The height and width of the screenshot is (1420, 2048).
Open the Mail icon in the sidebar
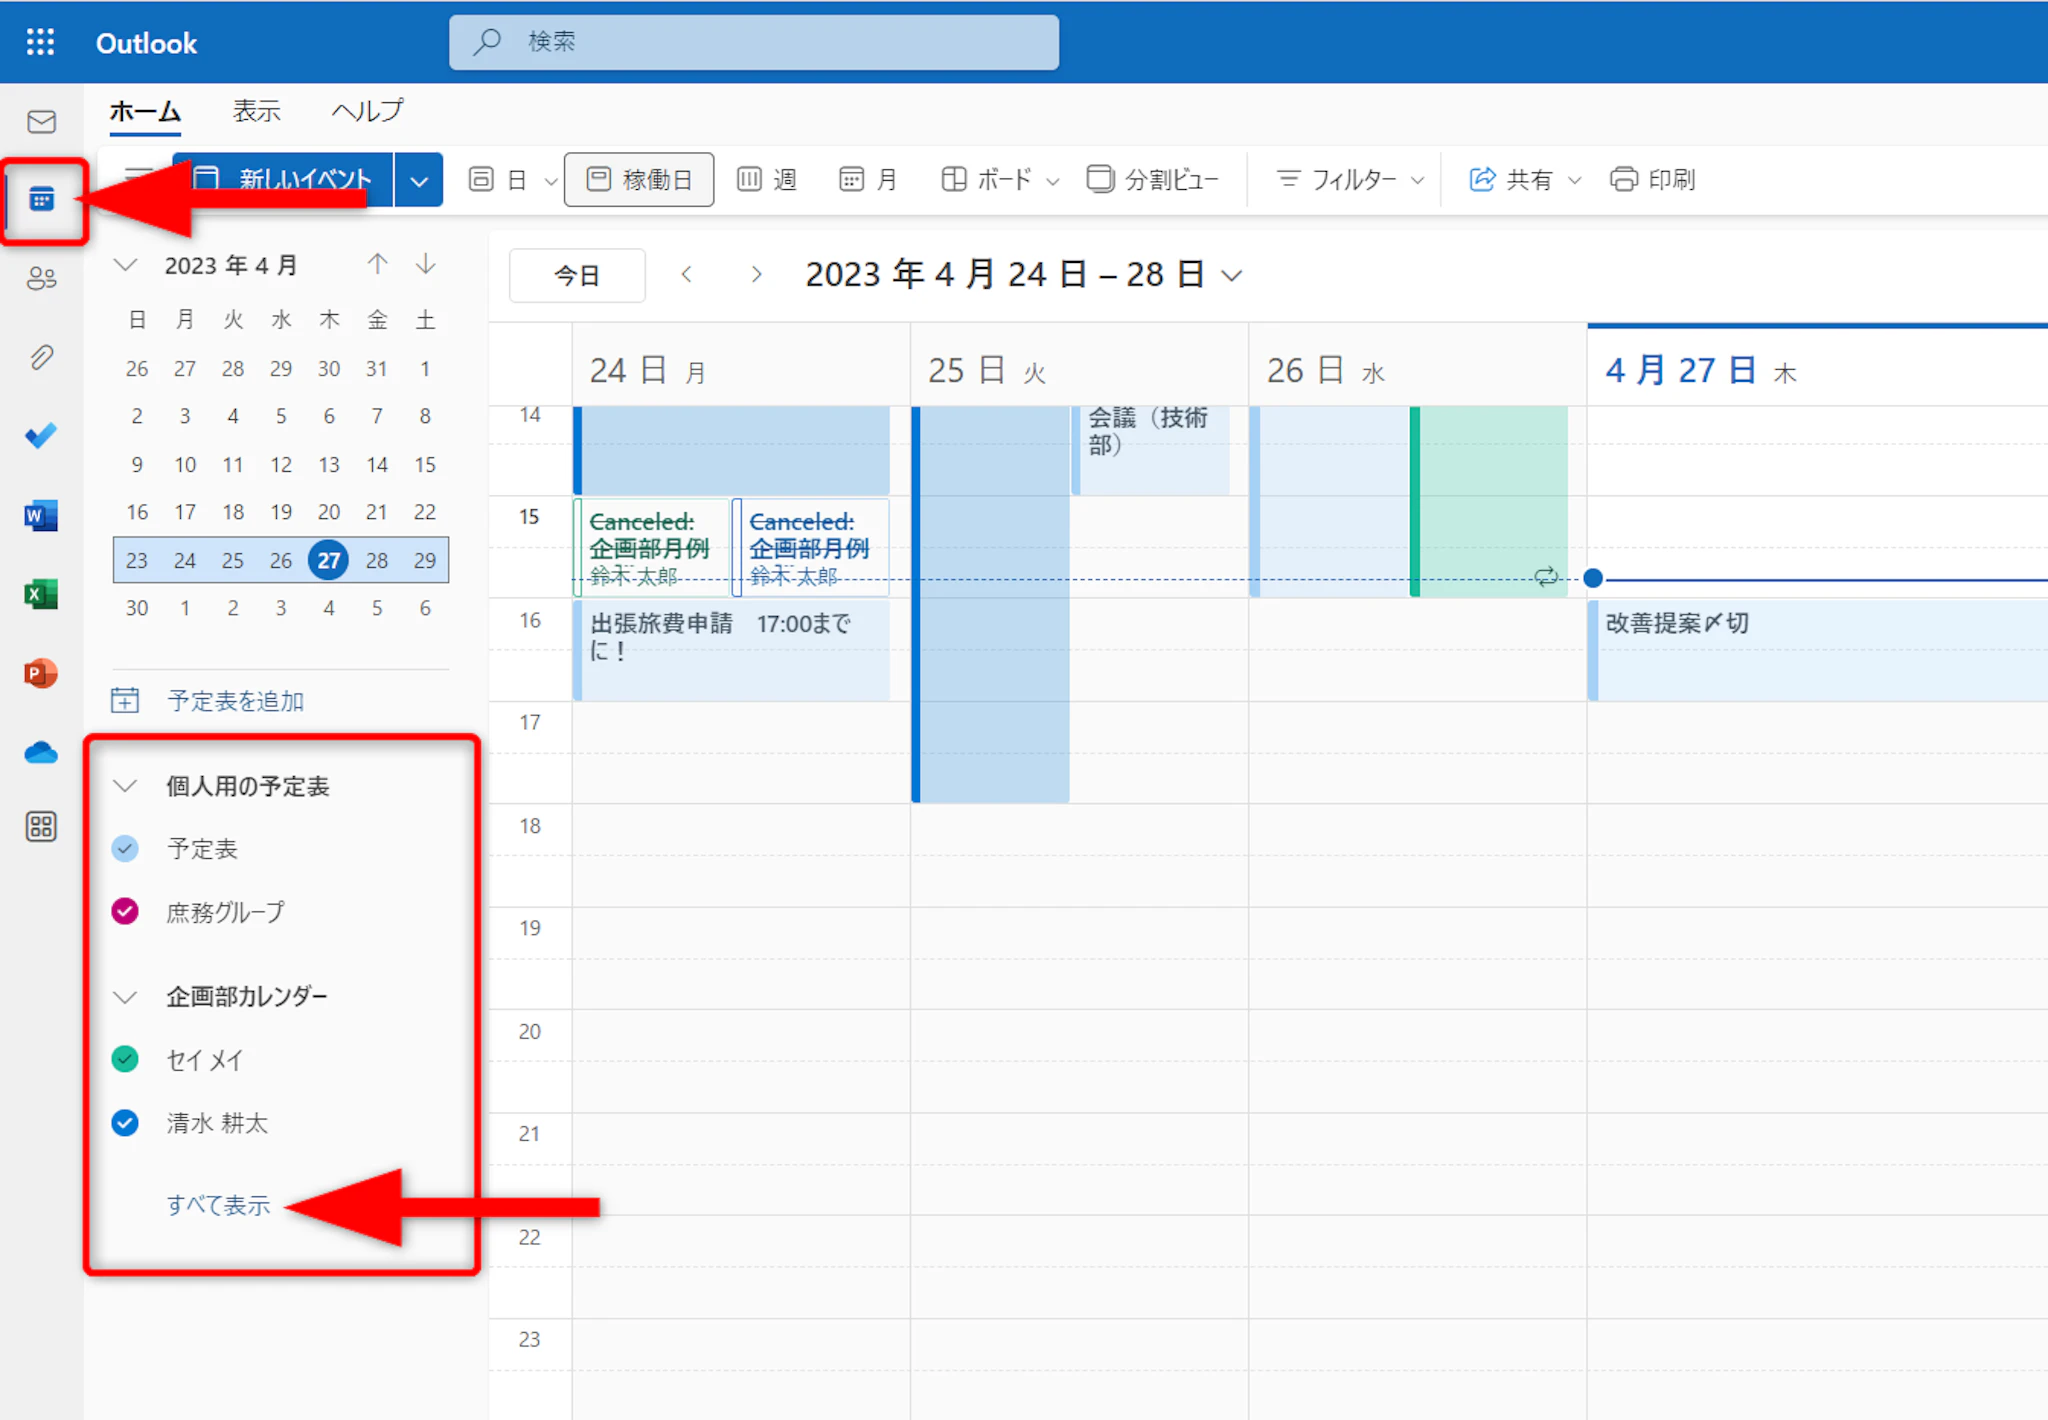tap(41, 122)
